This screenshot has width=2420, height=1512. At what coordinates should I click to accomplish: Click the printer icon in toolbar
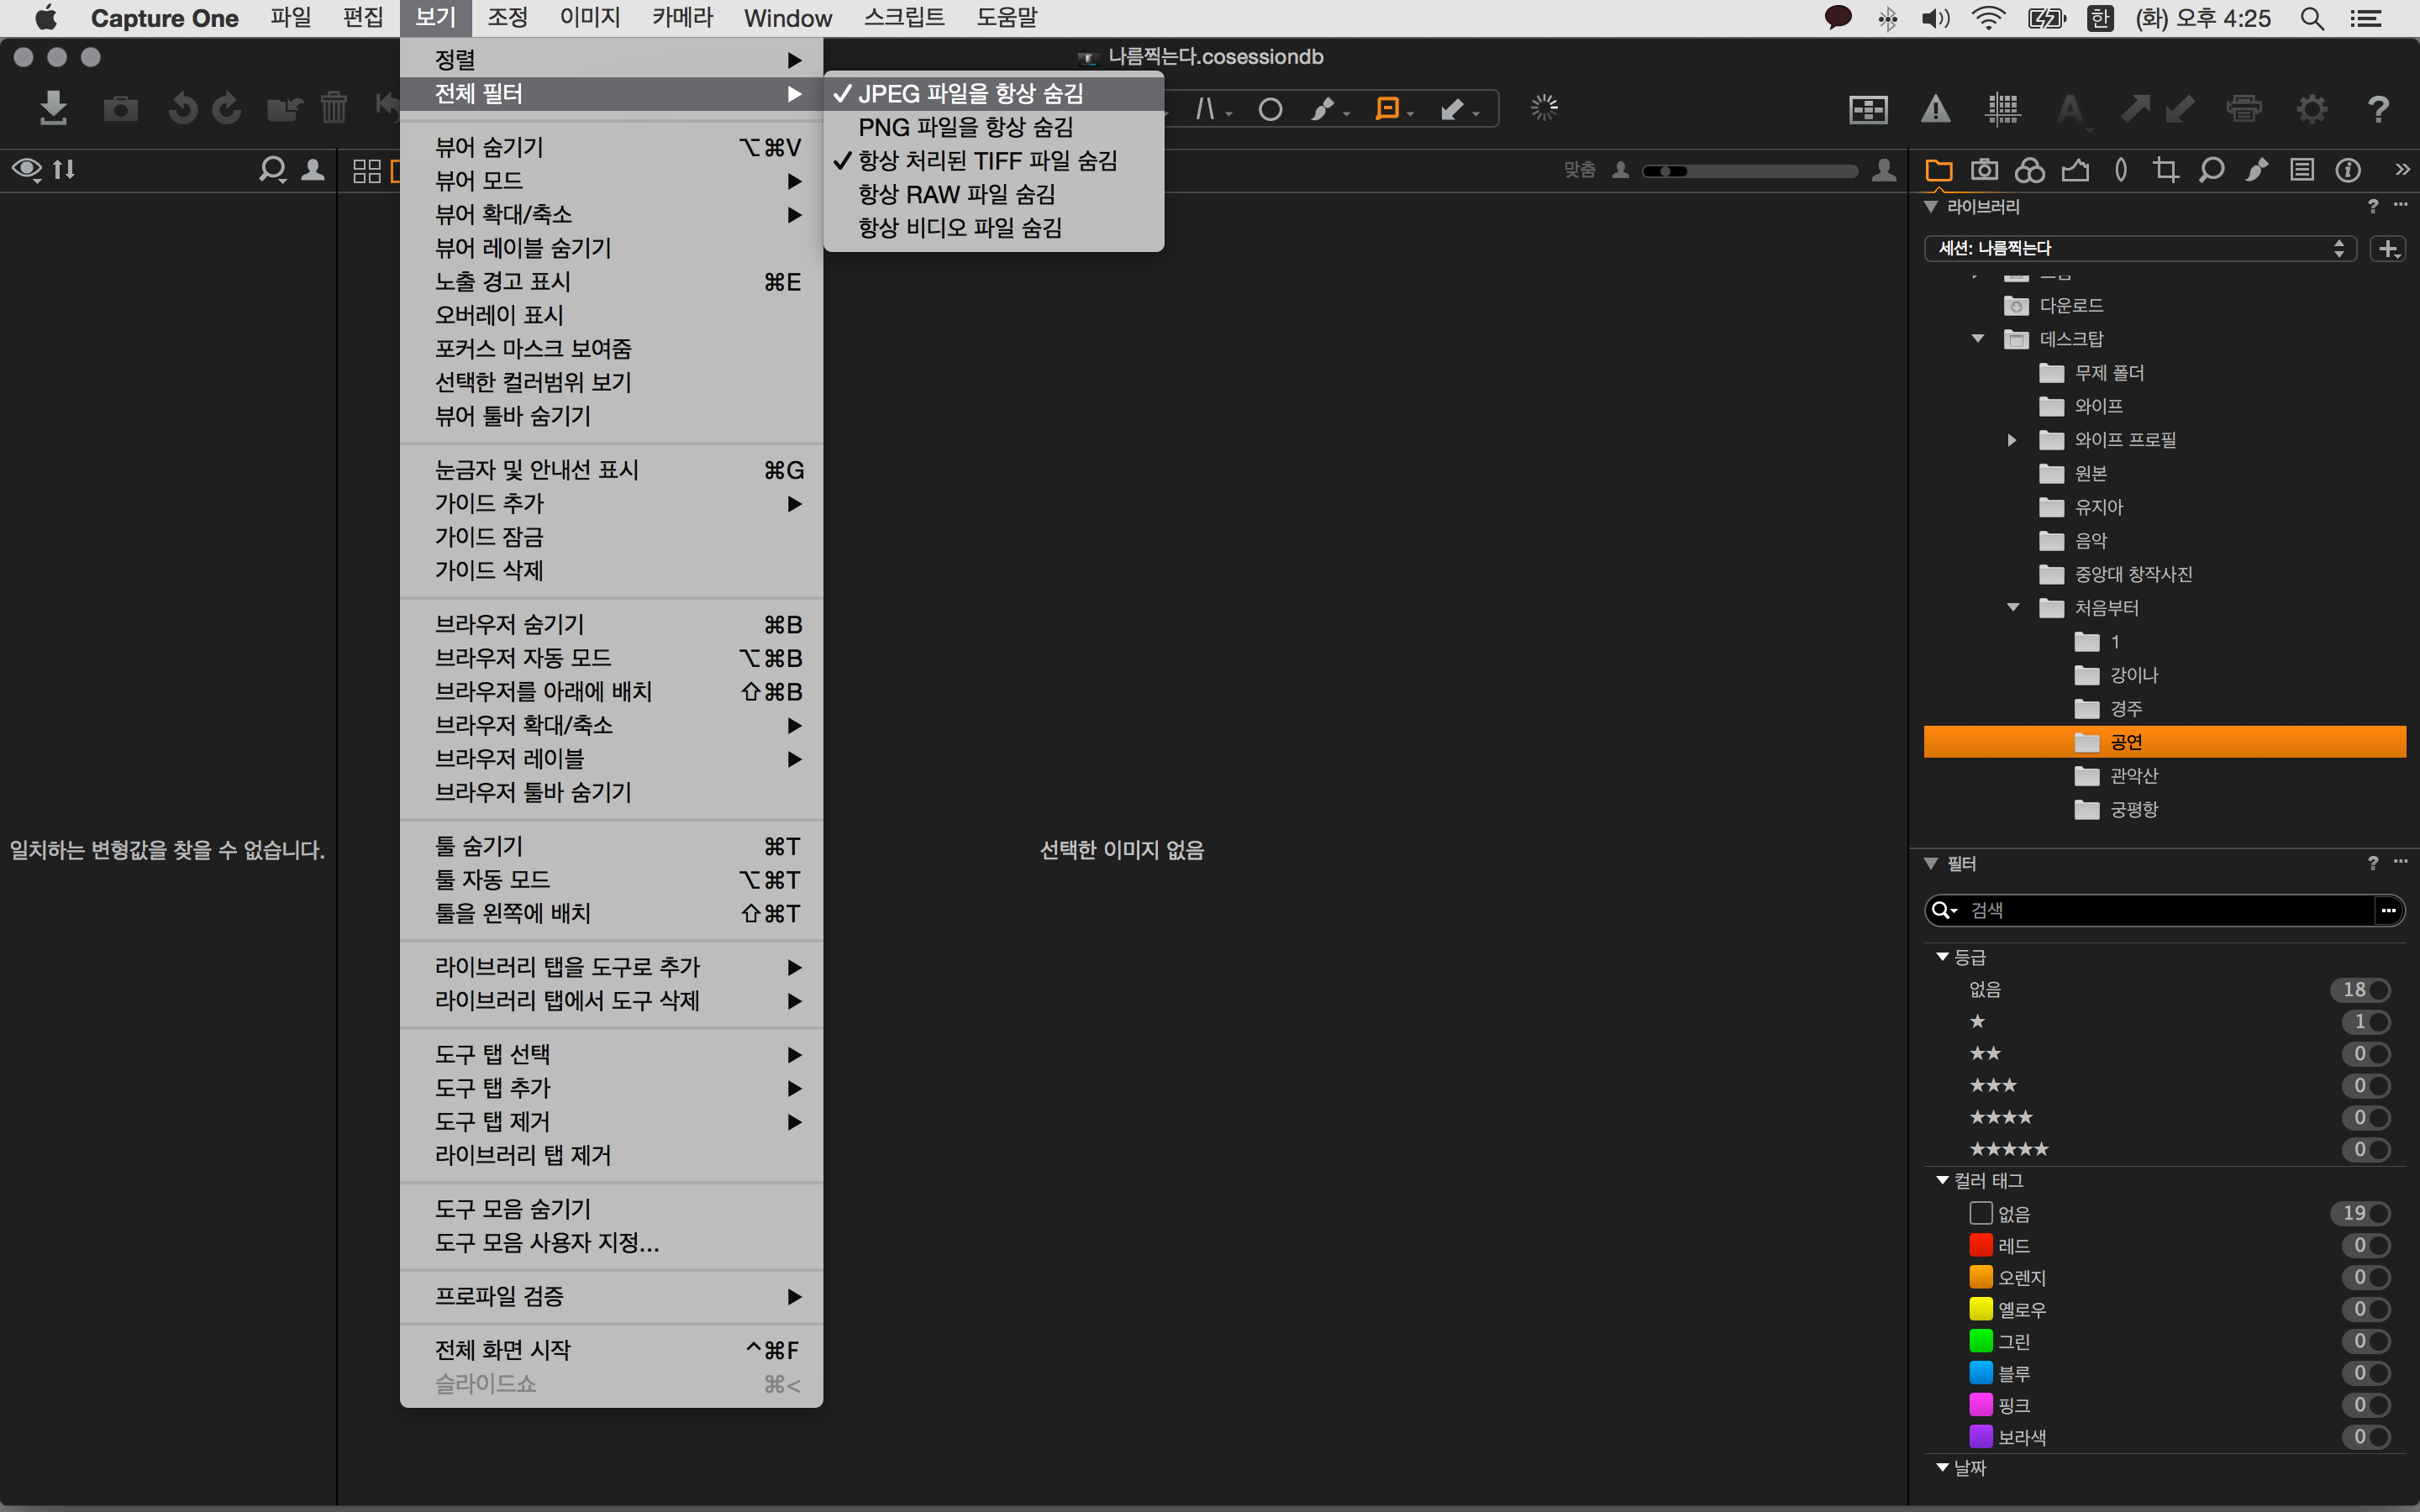coord(2244,108)
